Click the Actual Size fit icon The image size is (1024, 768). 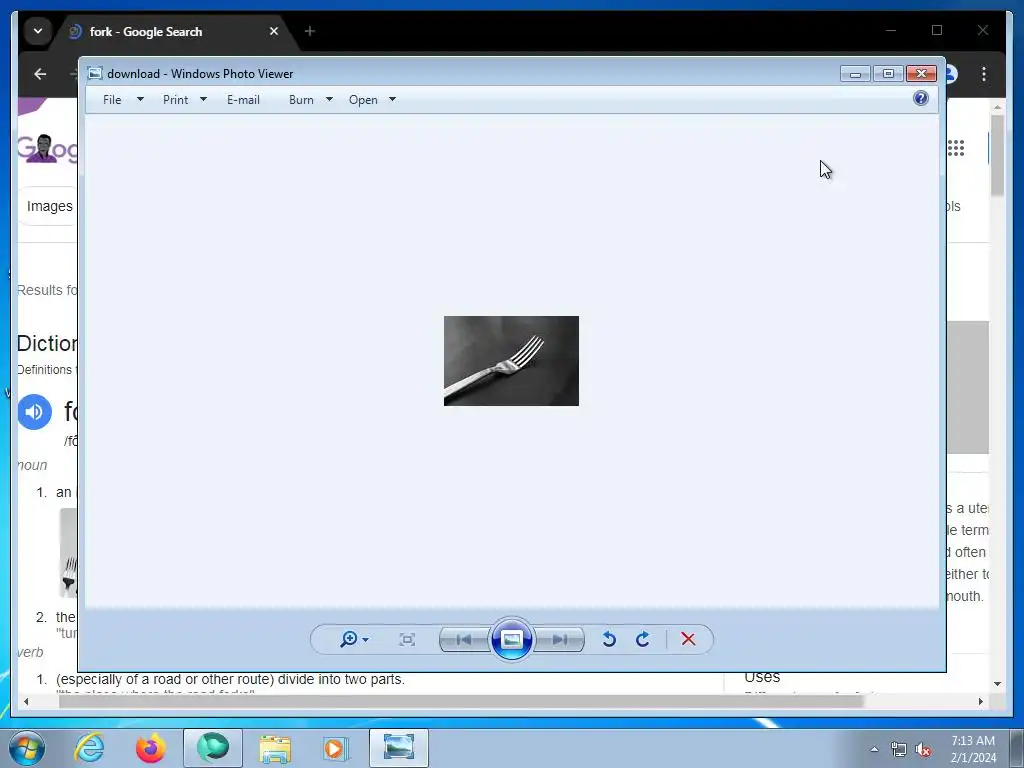pyautogui.click(x=407, y=639)
